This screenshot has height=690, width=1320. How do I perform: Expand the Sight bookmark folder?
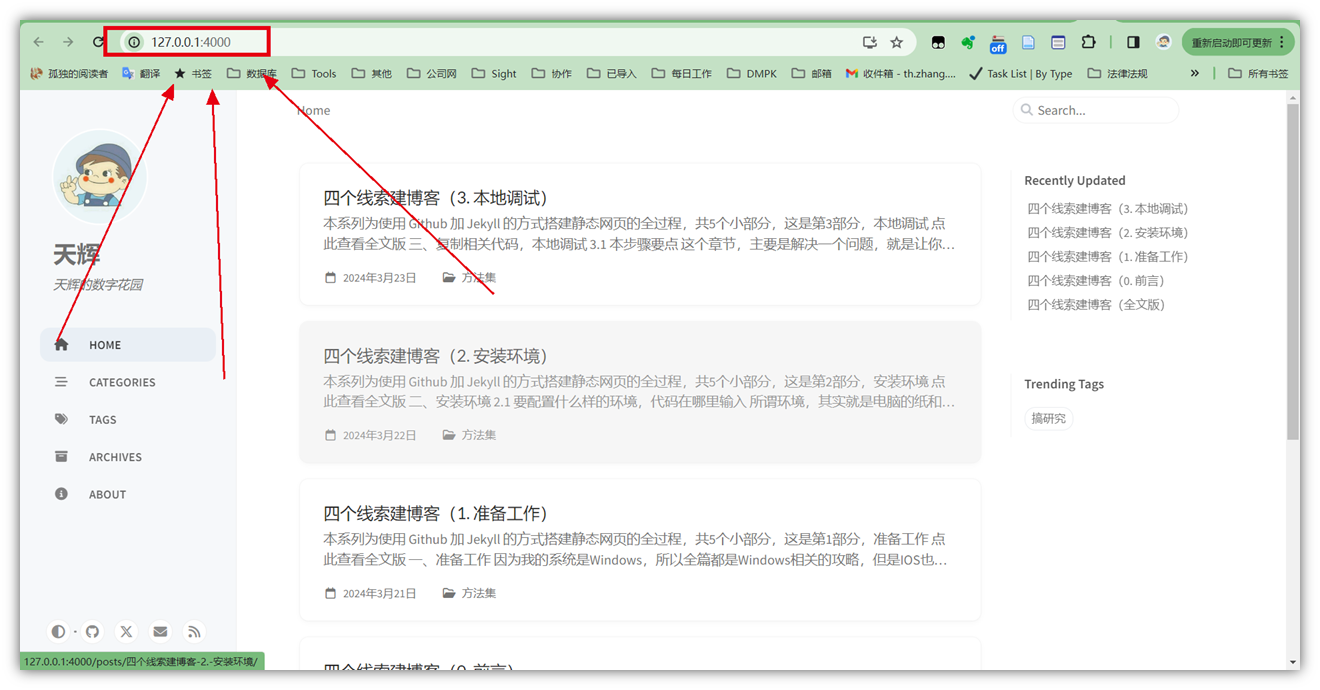[494, 73]
